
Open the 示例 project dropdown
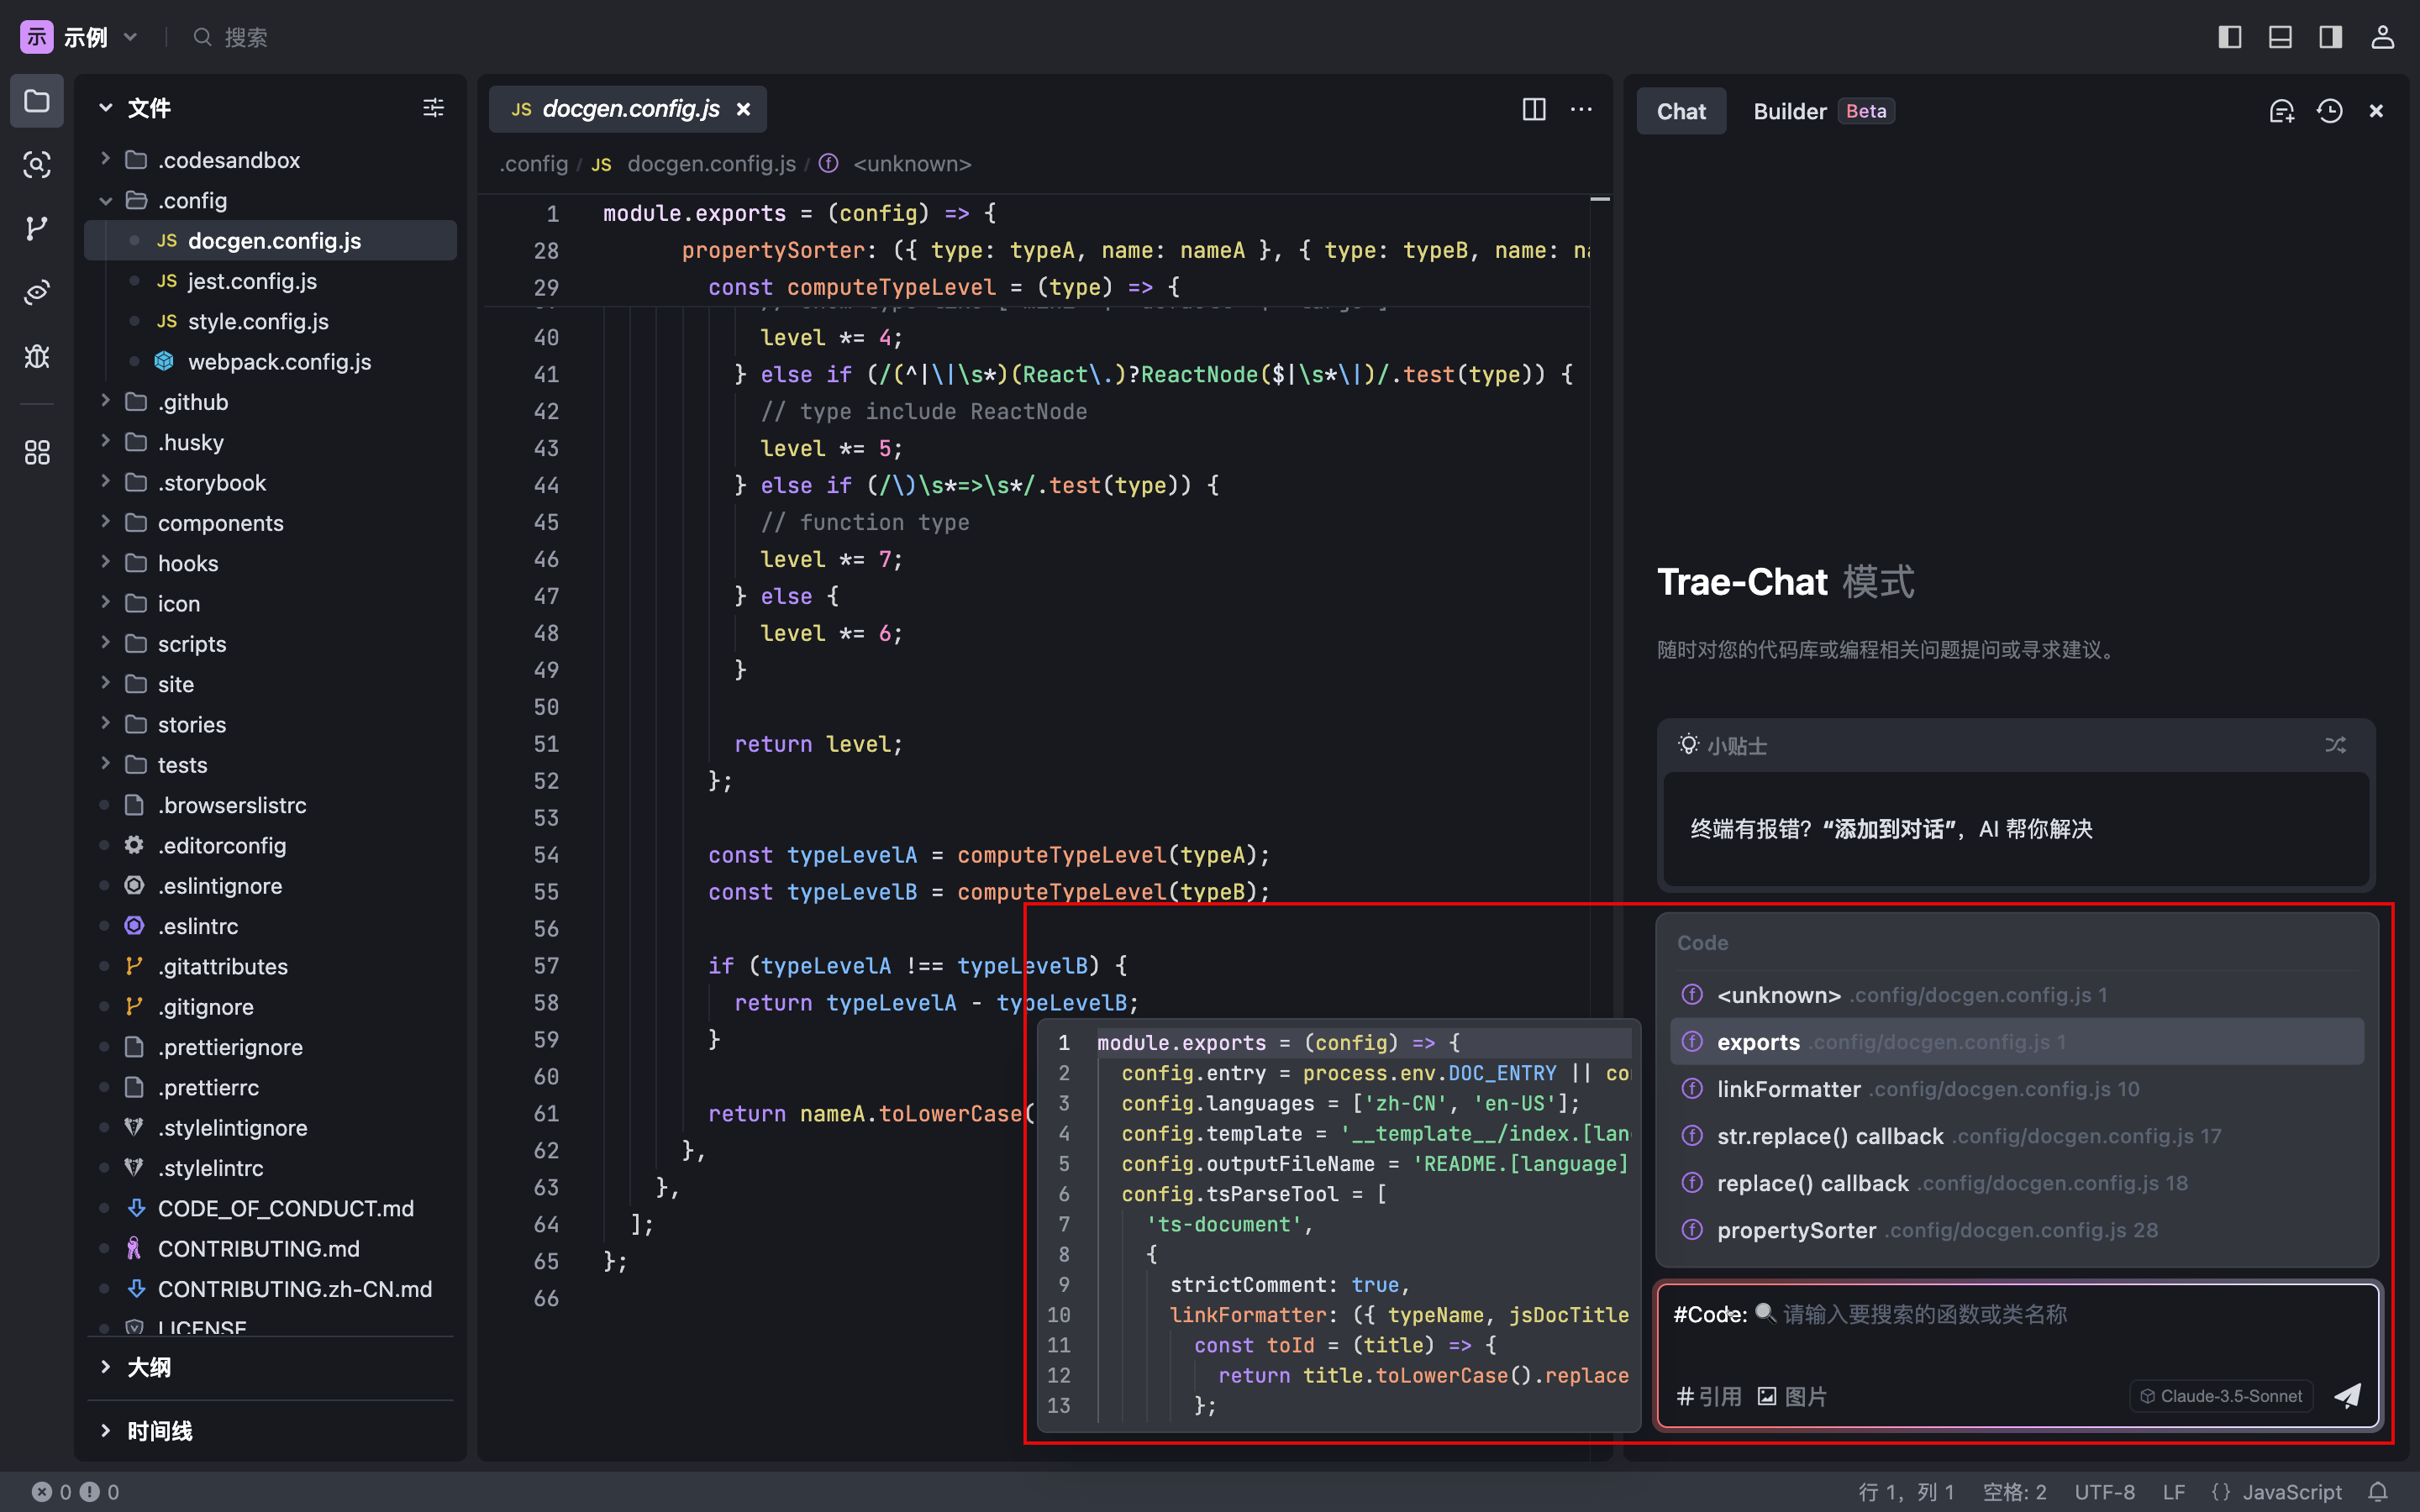pyautogui.click(x=80, y=37)
